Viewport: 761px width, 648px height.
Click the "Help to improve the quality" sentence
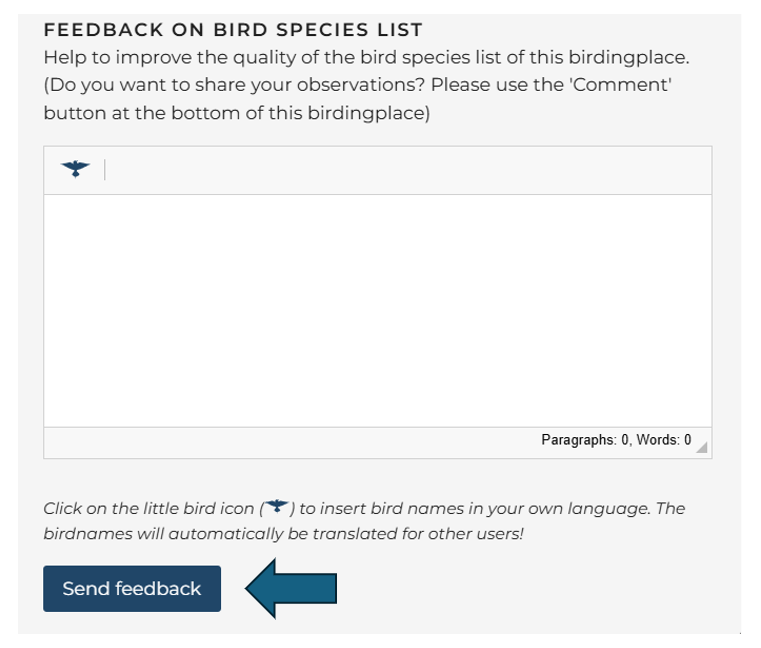click(170, 57)
